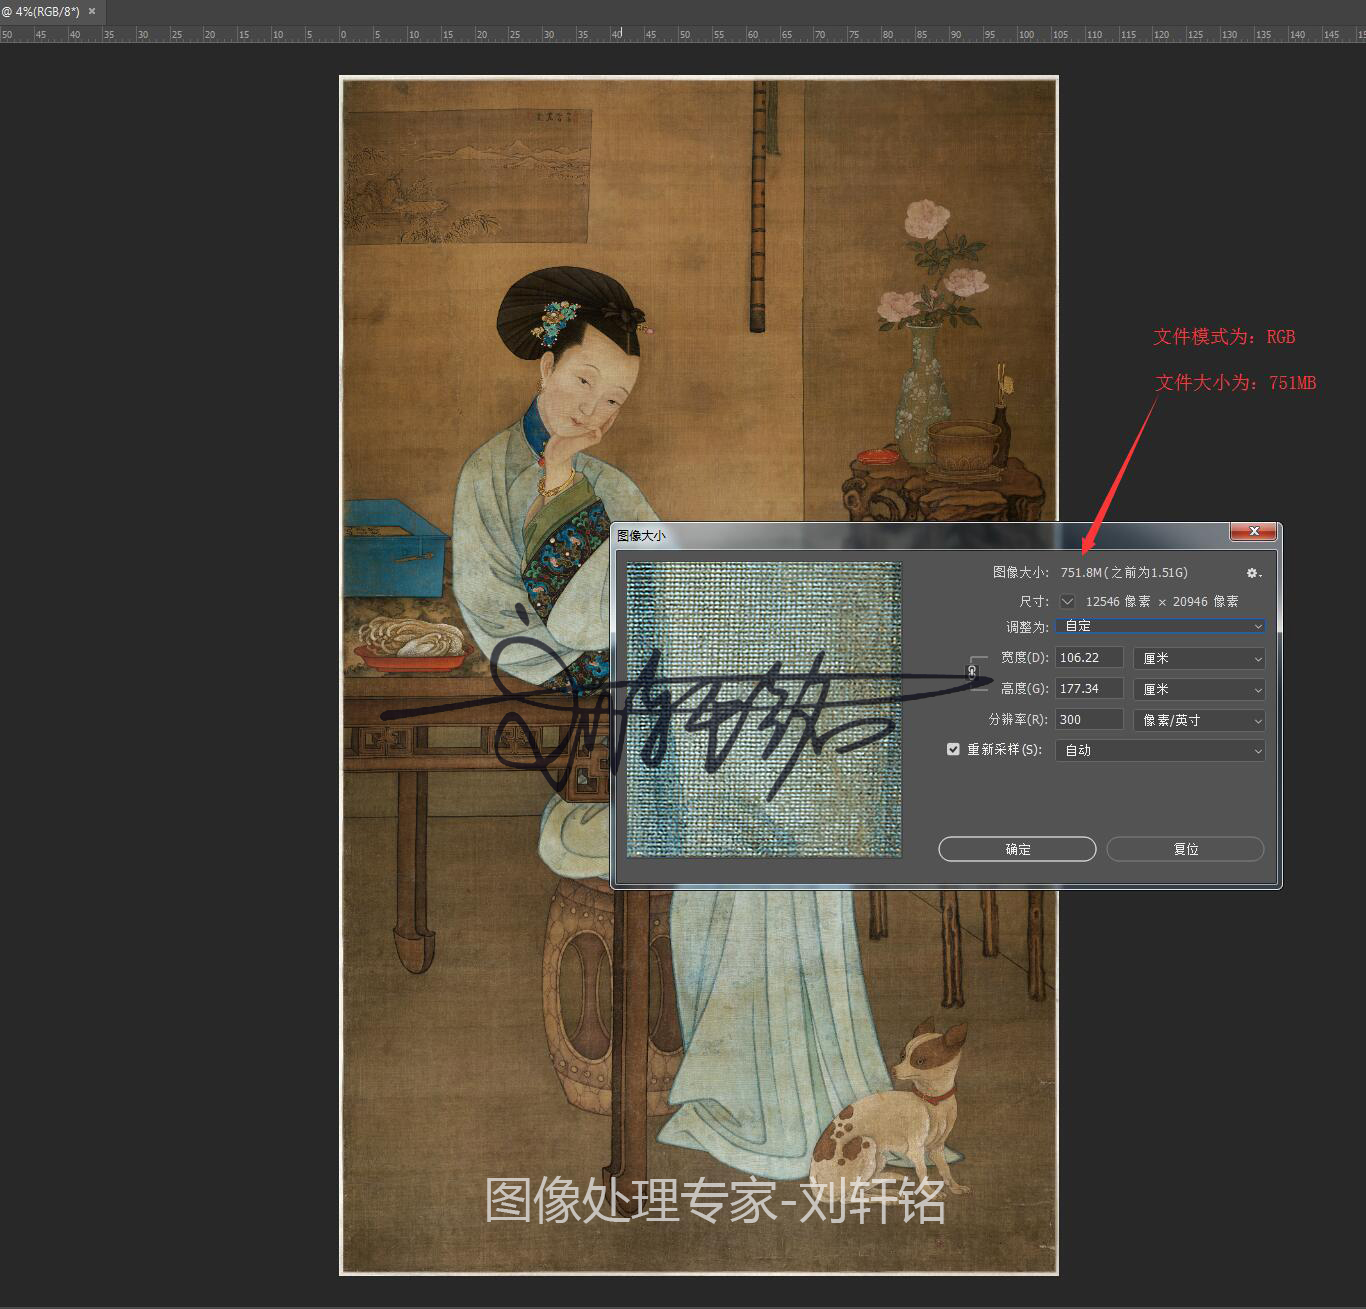Close the document tab 4%(RGB/8*)
The height and width of the screenshot is (1309, 1366).
(x=92, y=12)
